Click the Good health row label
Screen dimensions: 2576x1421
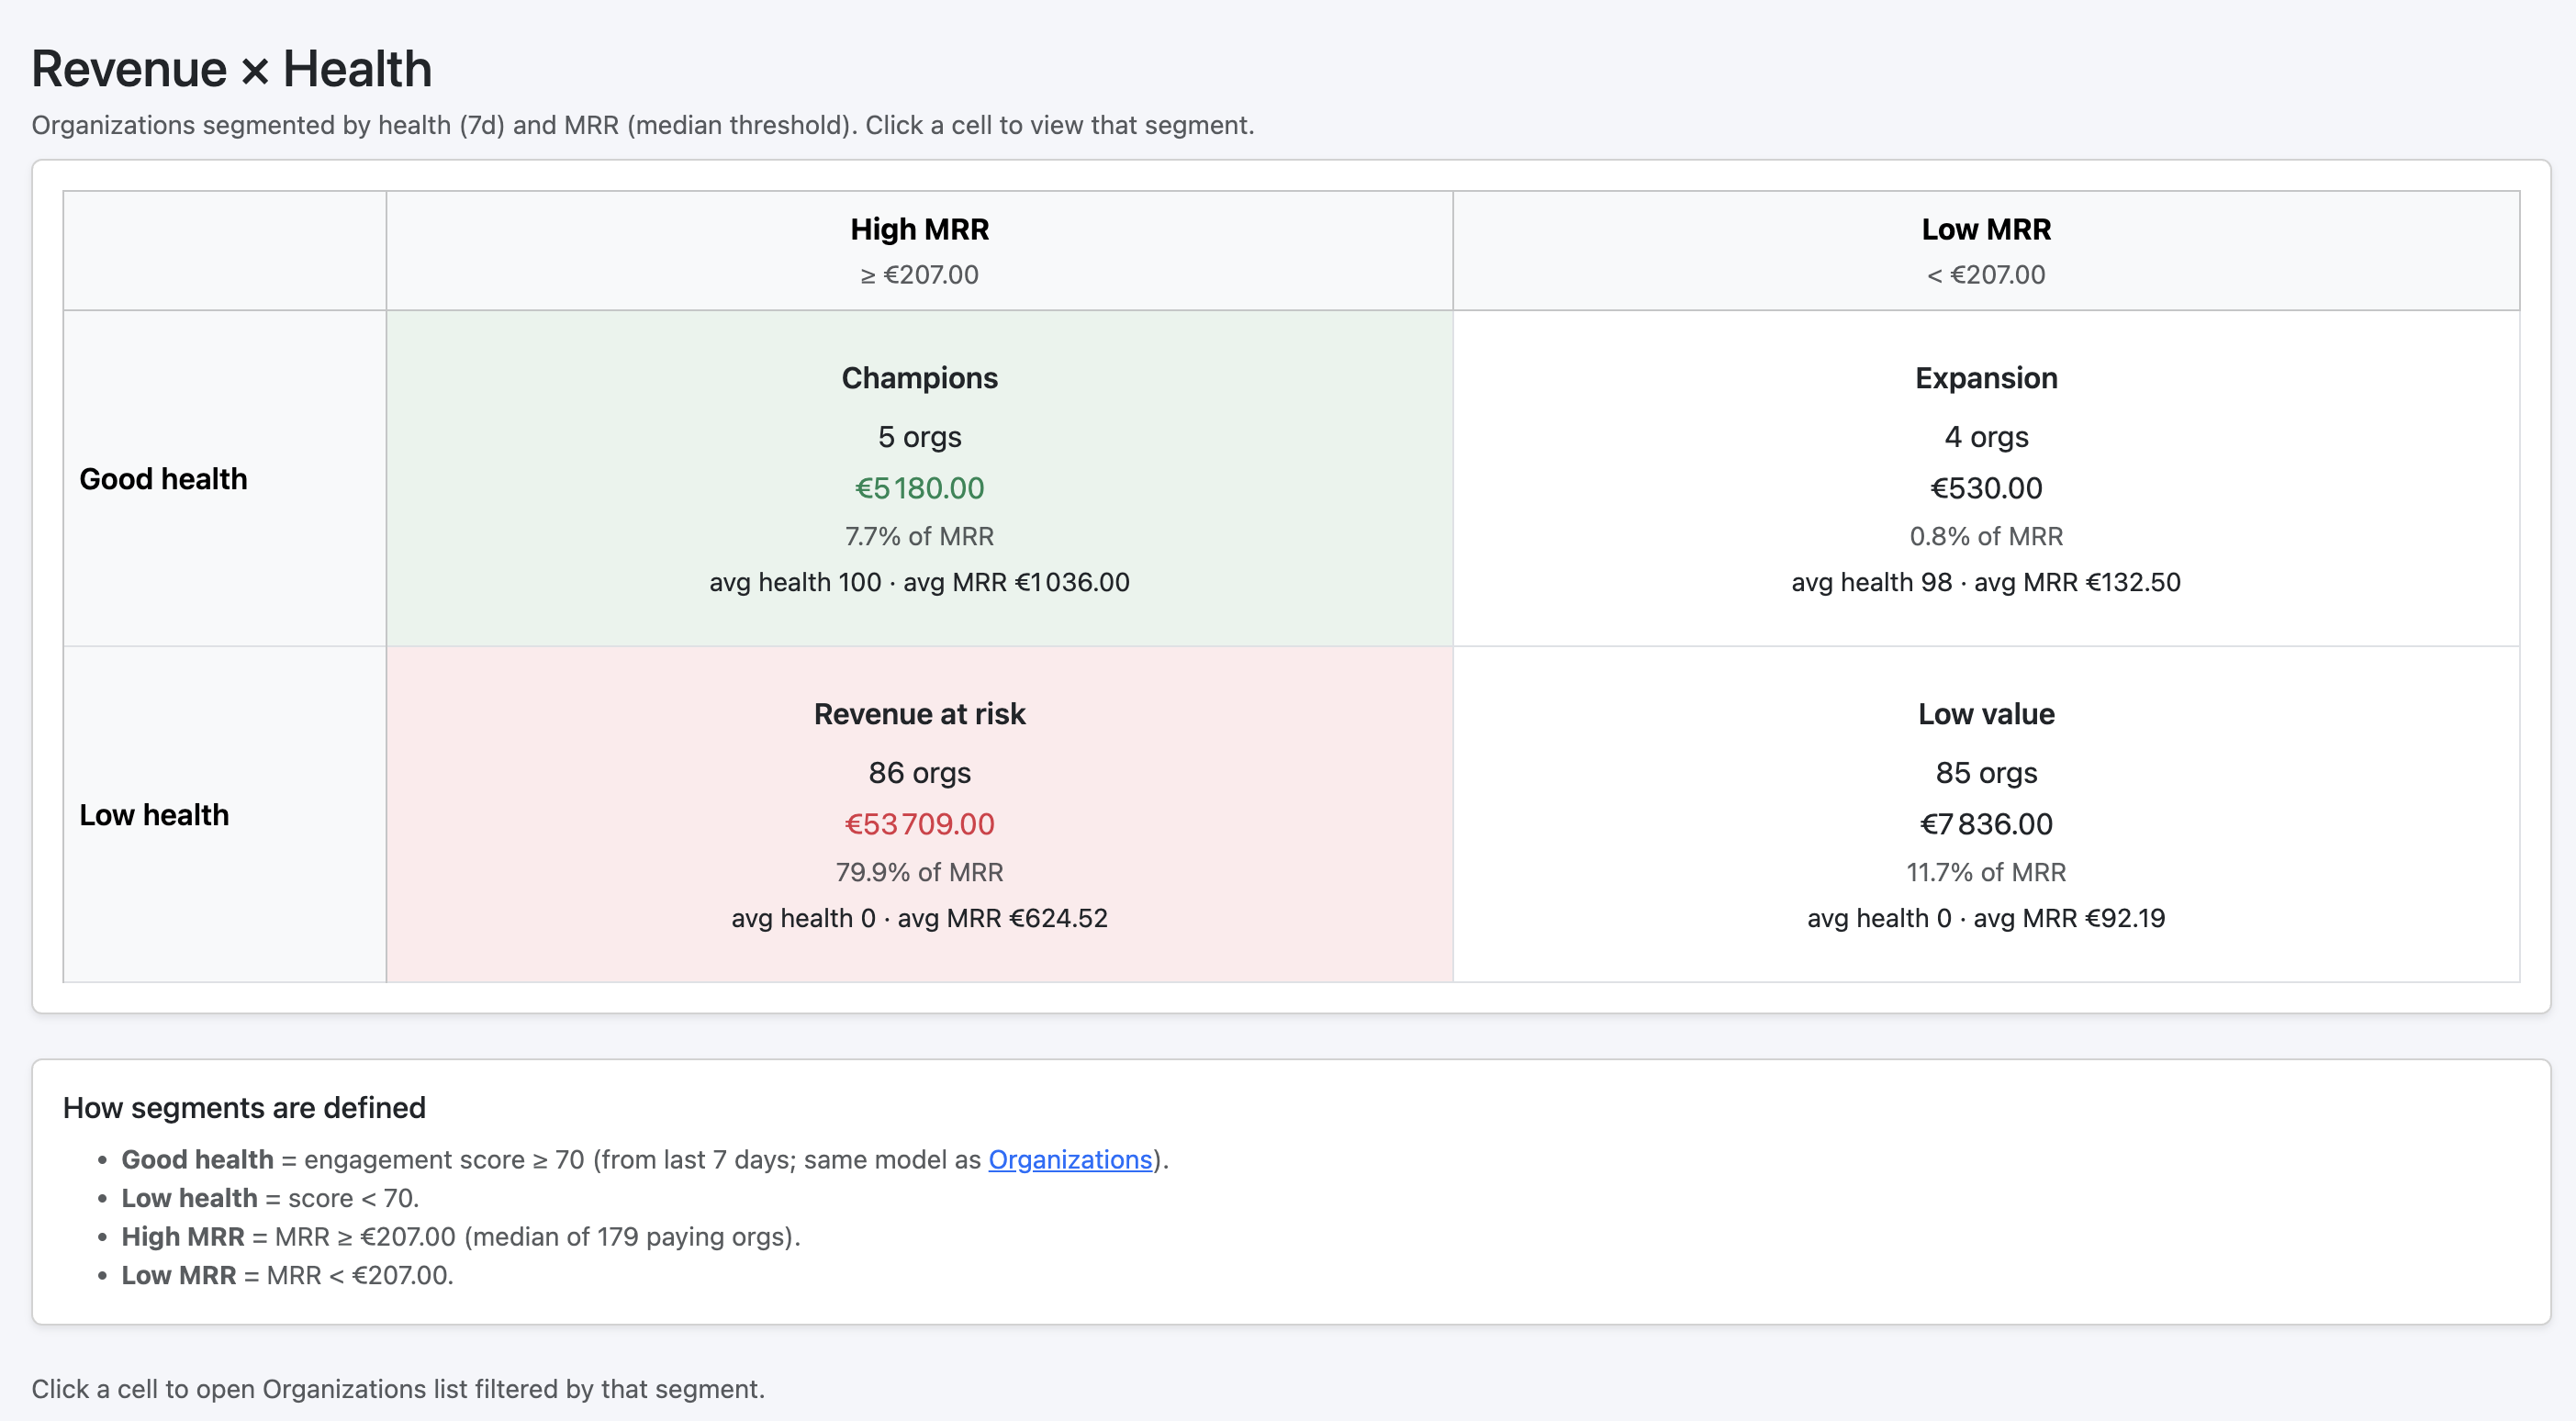click(x=163, y=479)
